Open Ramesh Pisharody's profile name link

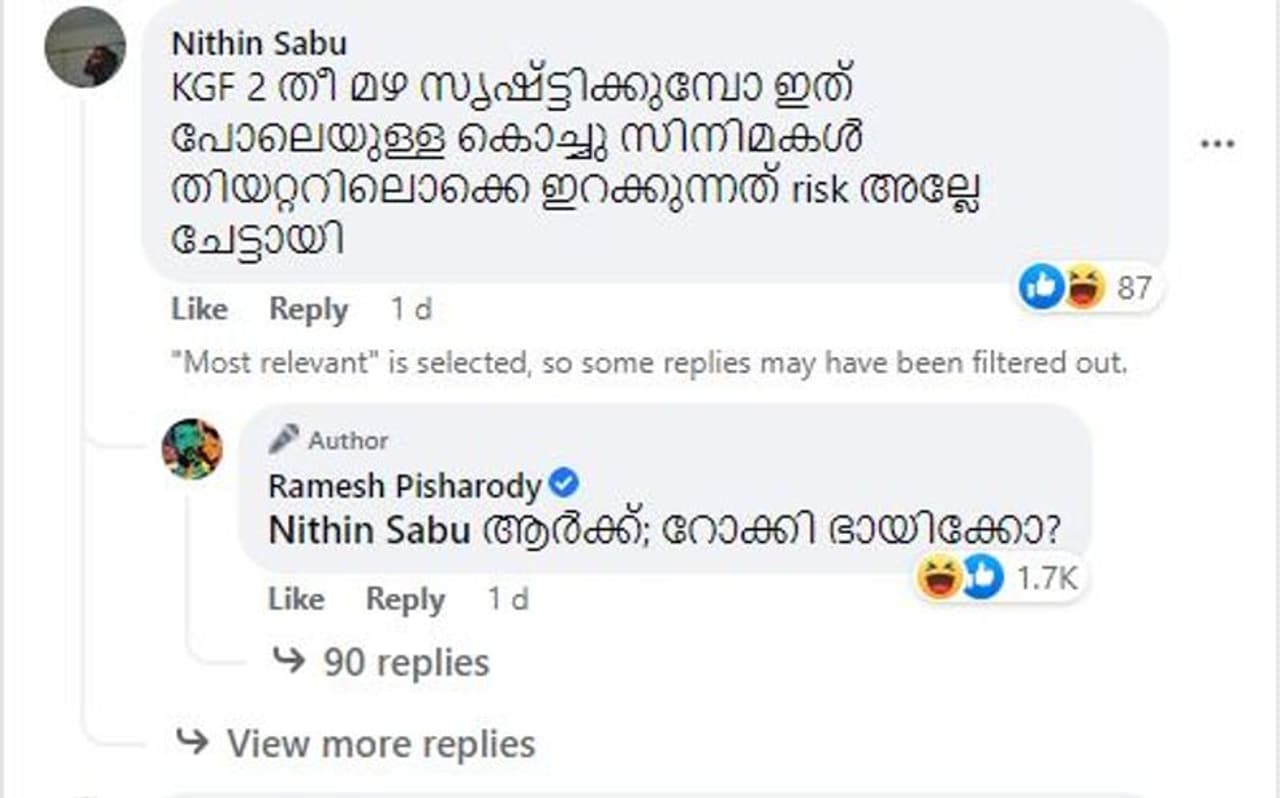click(404, 486)
